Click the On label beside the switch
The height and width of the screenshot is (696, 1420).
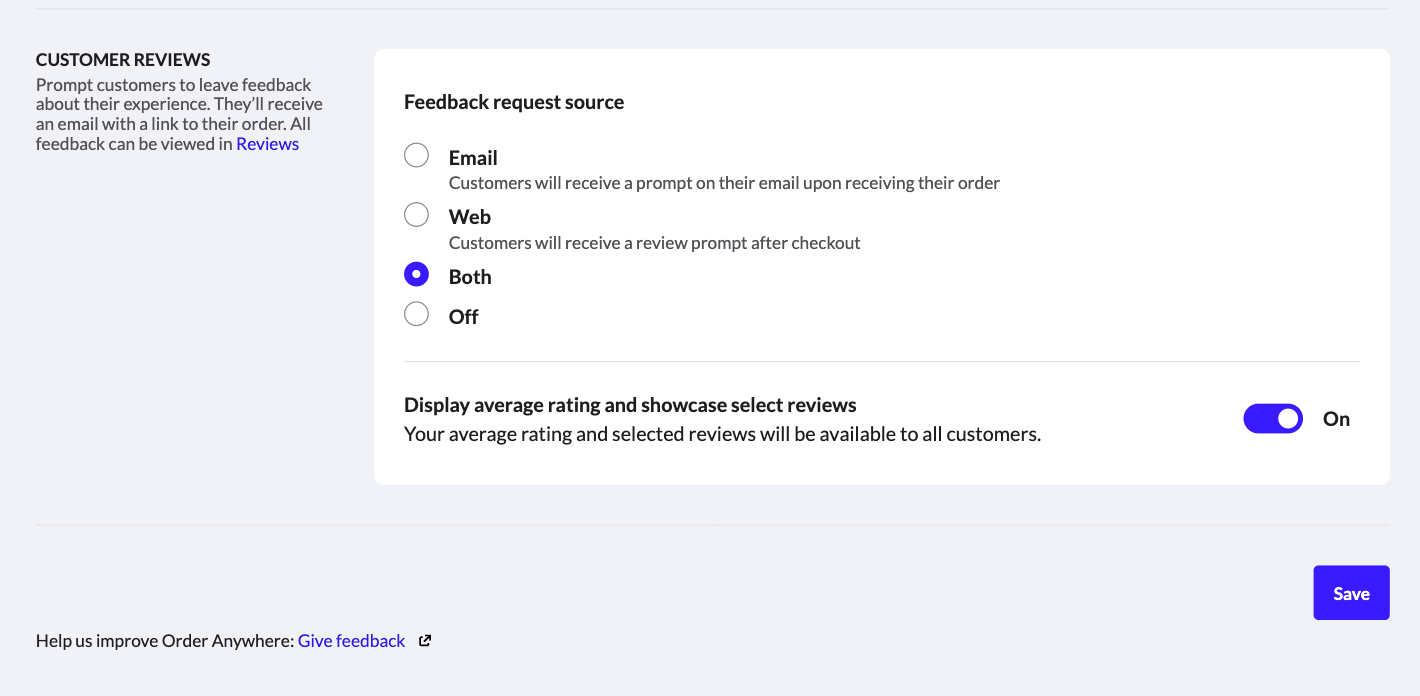click(1336, 419)
